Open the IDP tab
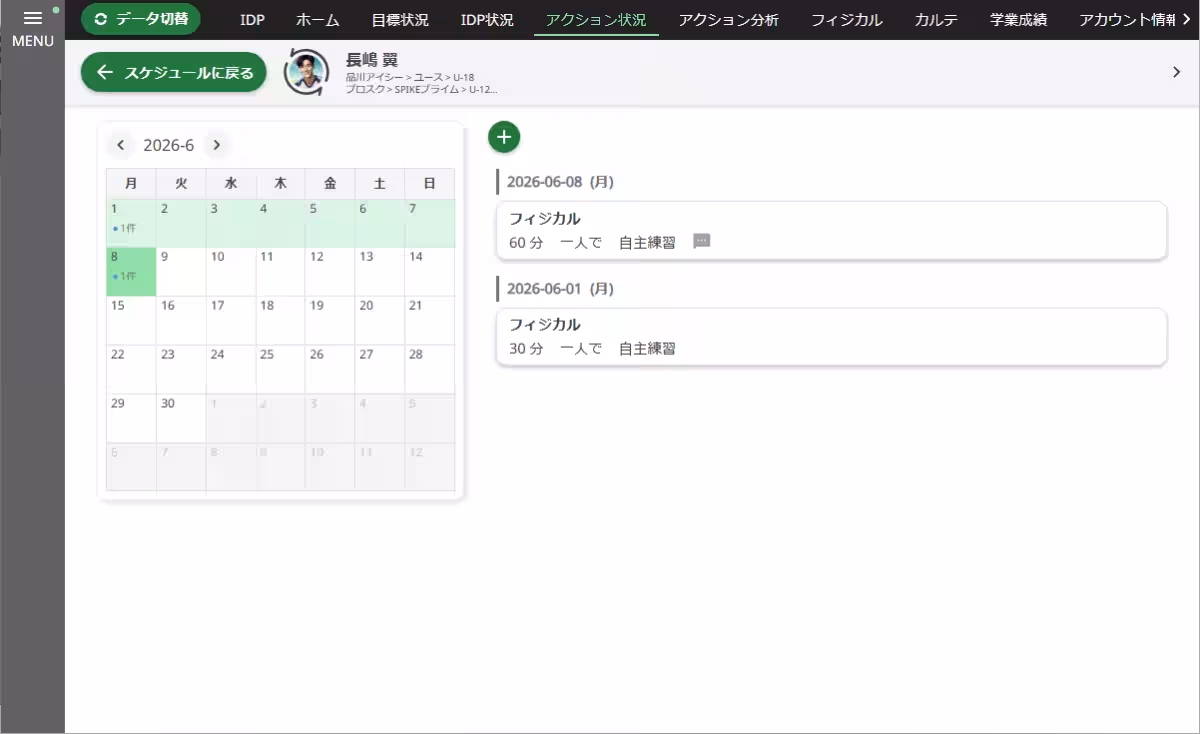 [252, 20]
